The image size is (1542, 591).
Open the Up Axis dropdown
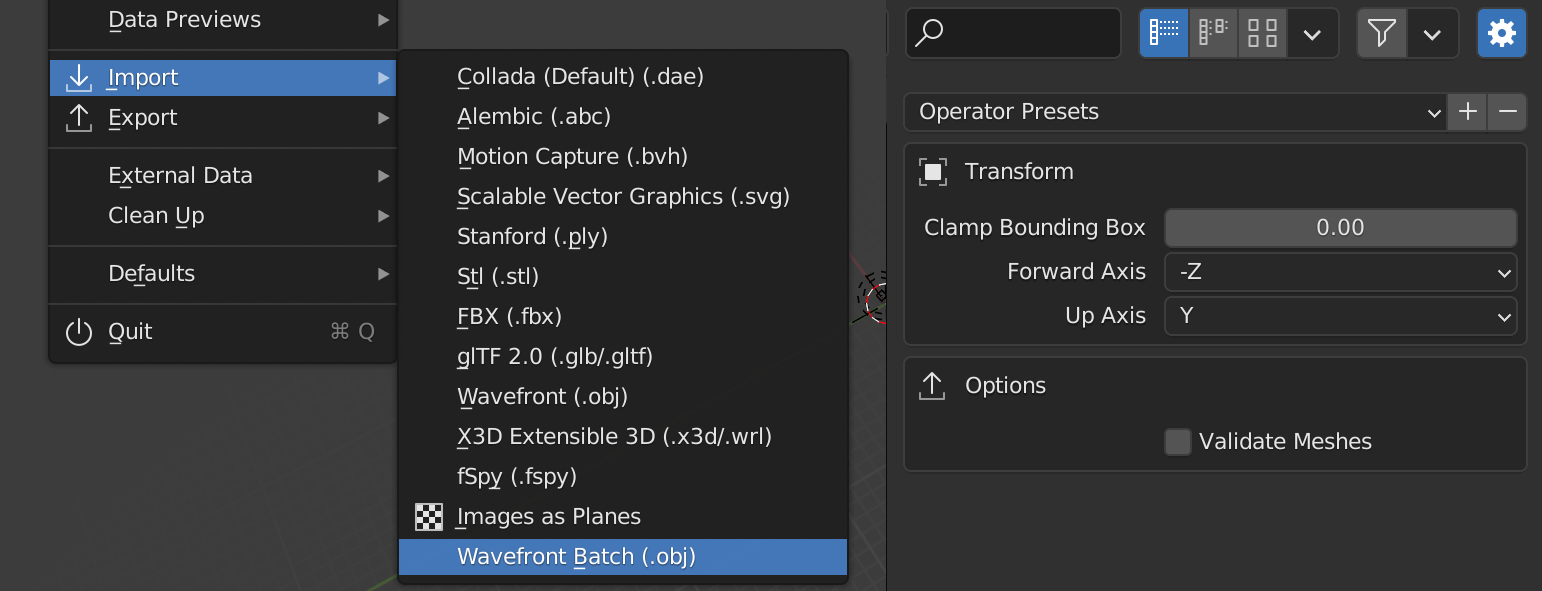pos(1340,317)
